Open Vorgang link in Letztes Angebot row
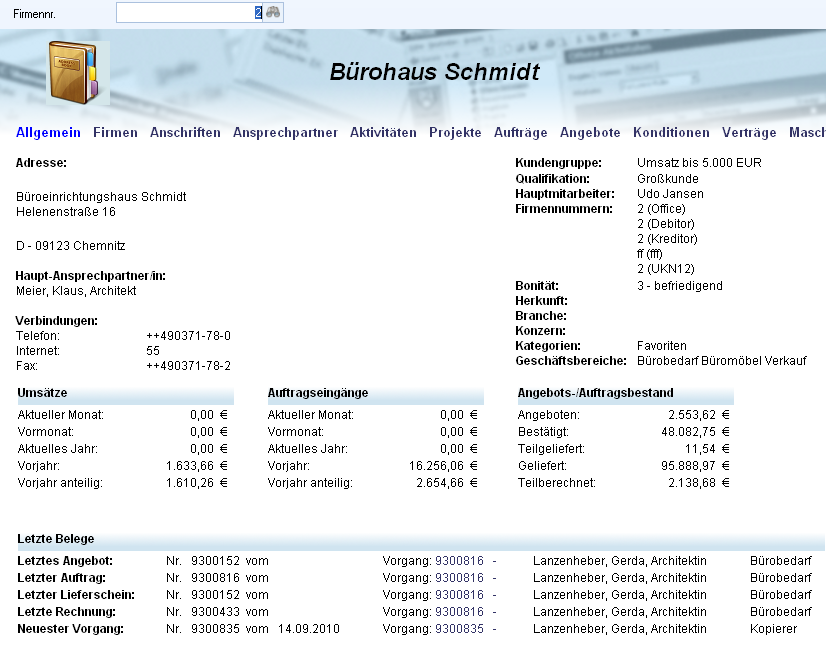This screenshot has height=664, width=826. pos(459,561)
